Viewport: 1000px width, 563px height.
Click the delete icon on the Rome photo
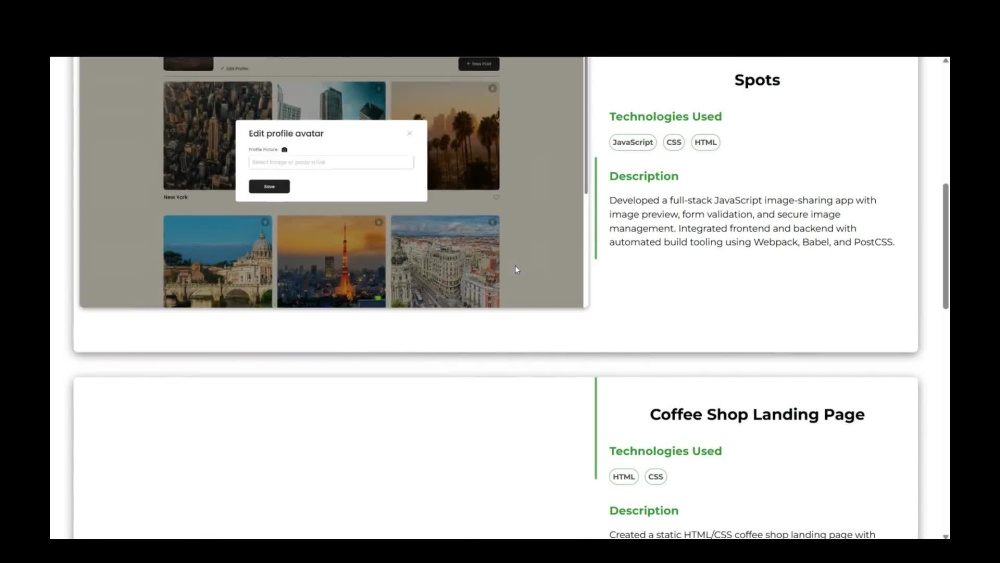coord(265,223)
